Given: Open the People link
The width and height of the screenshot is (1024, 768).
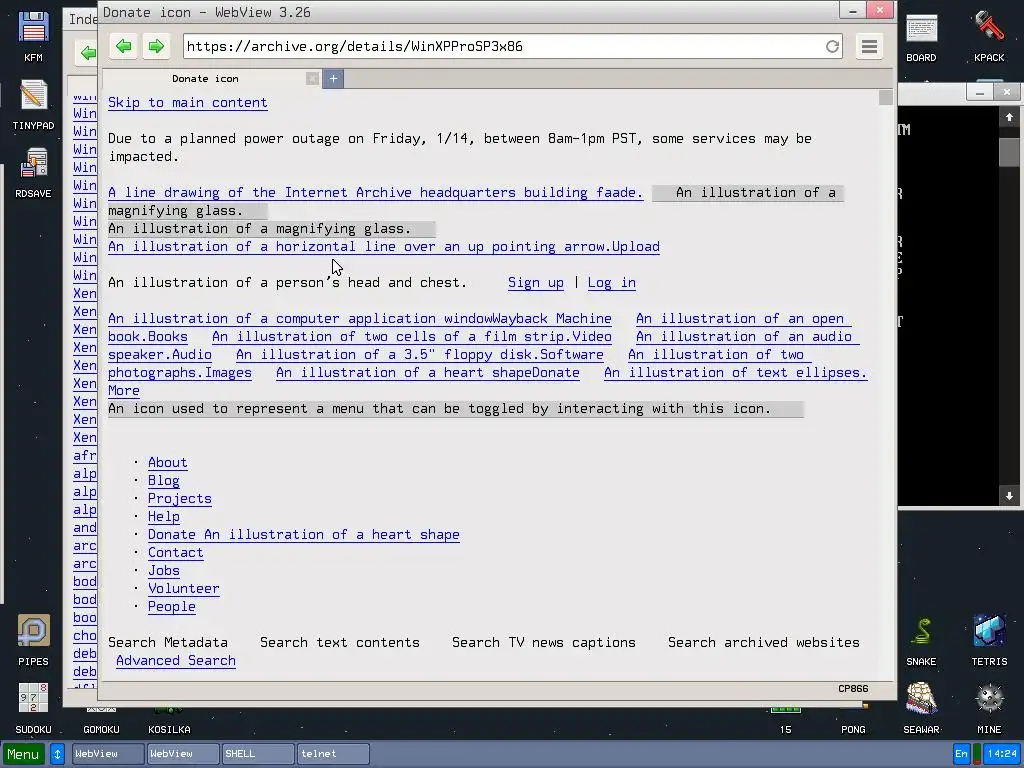Looking at the screenshot, I should 172,607.
